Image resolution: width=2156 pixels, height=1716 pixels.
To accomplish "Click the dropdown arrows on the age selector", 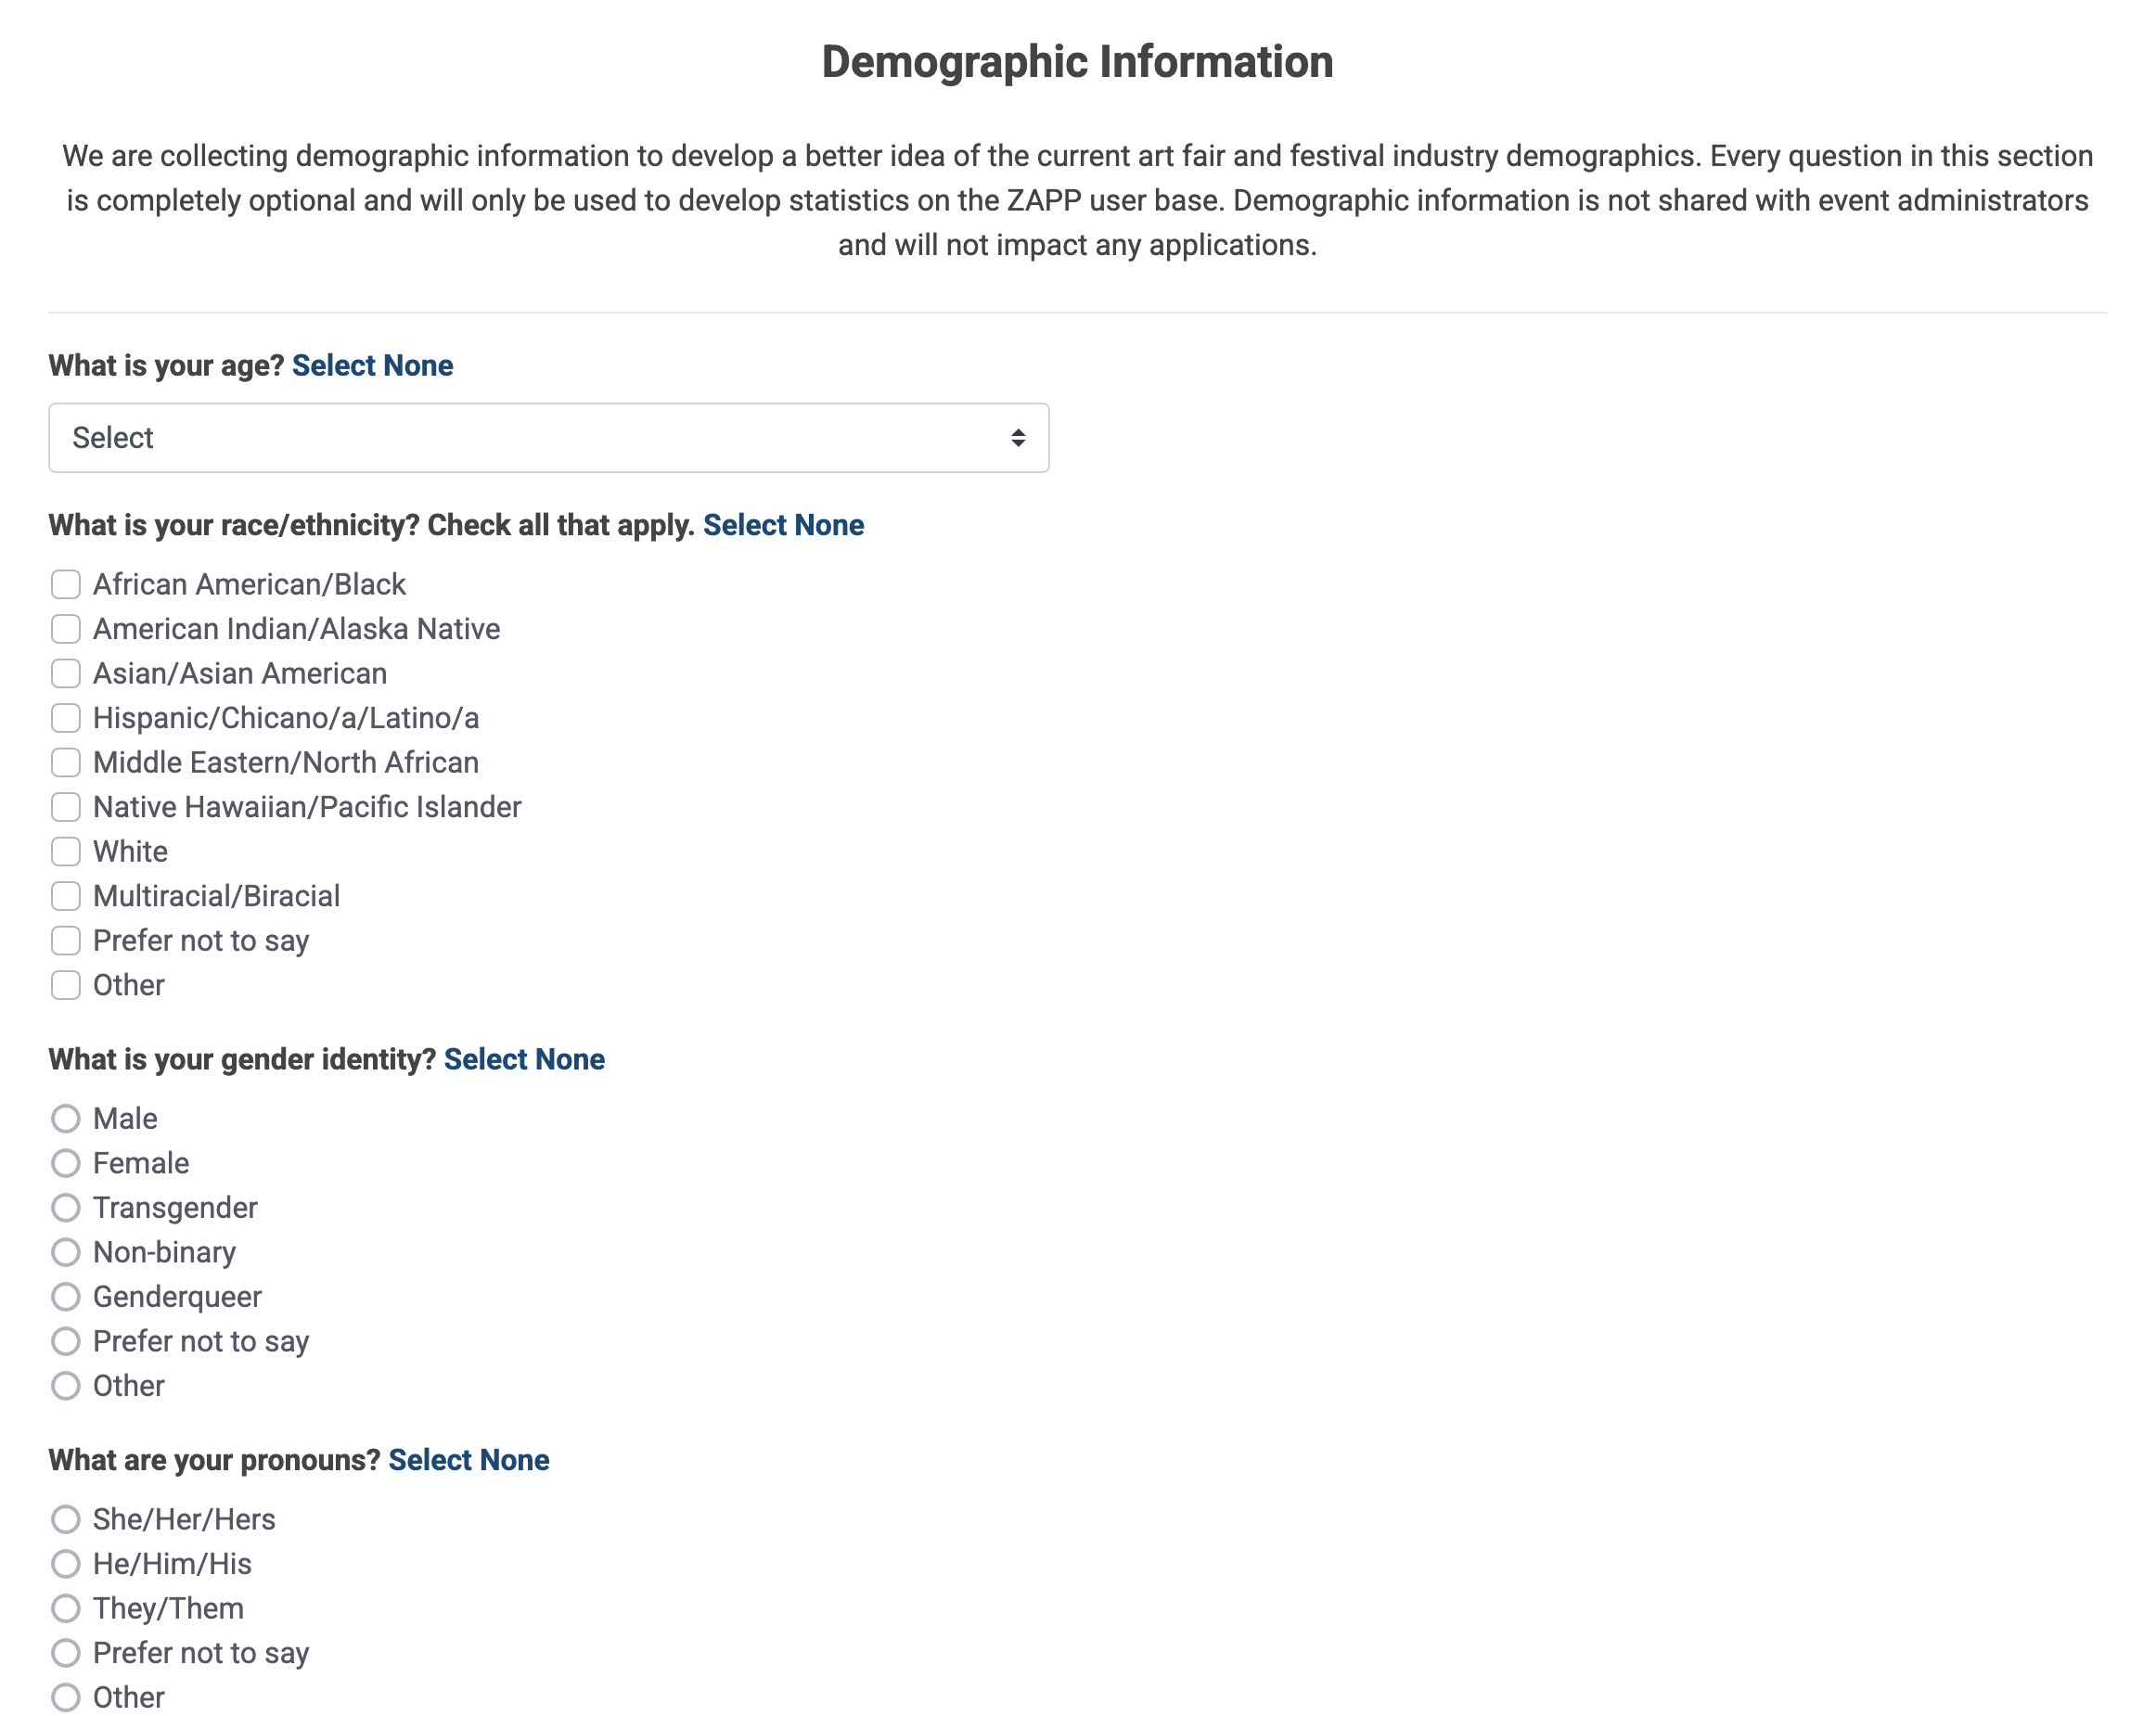I will click(1017, 437).
